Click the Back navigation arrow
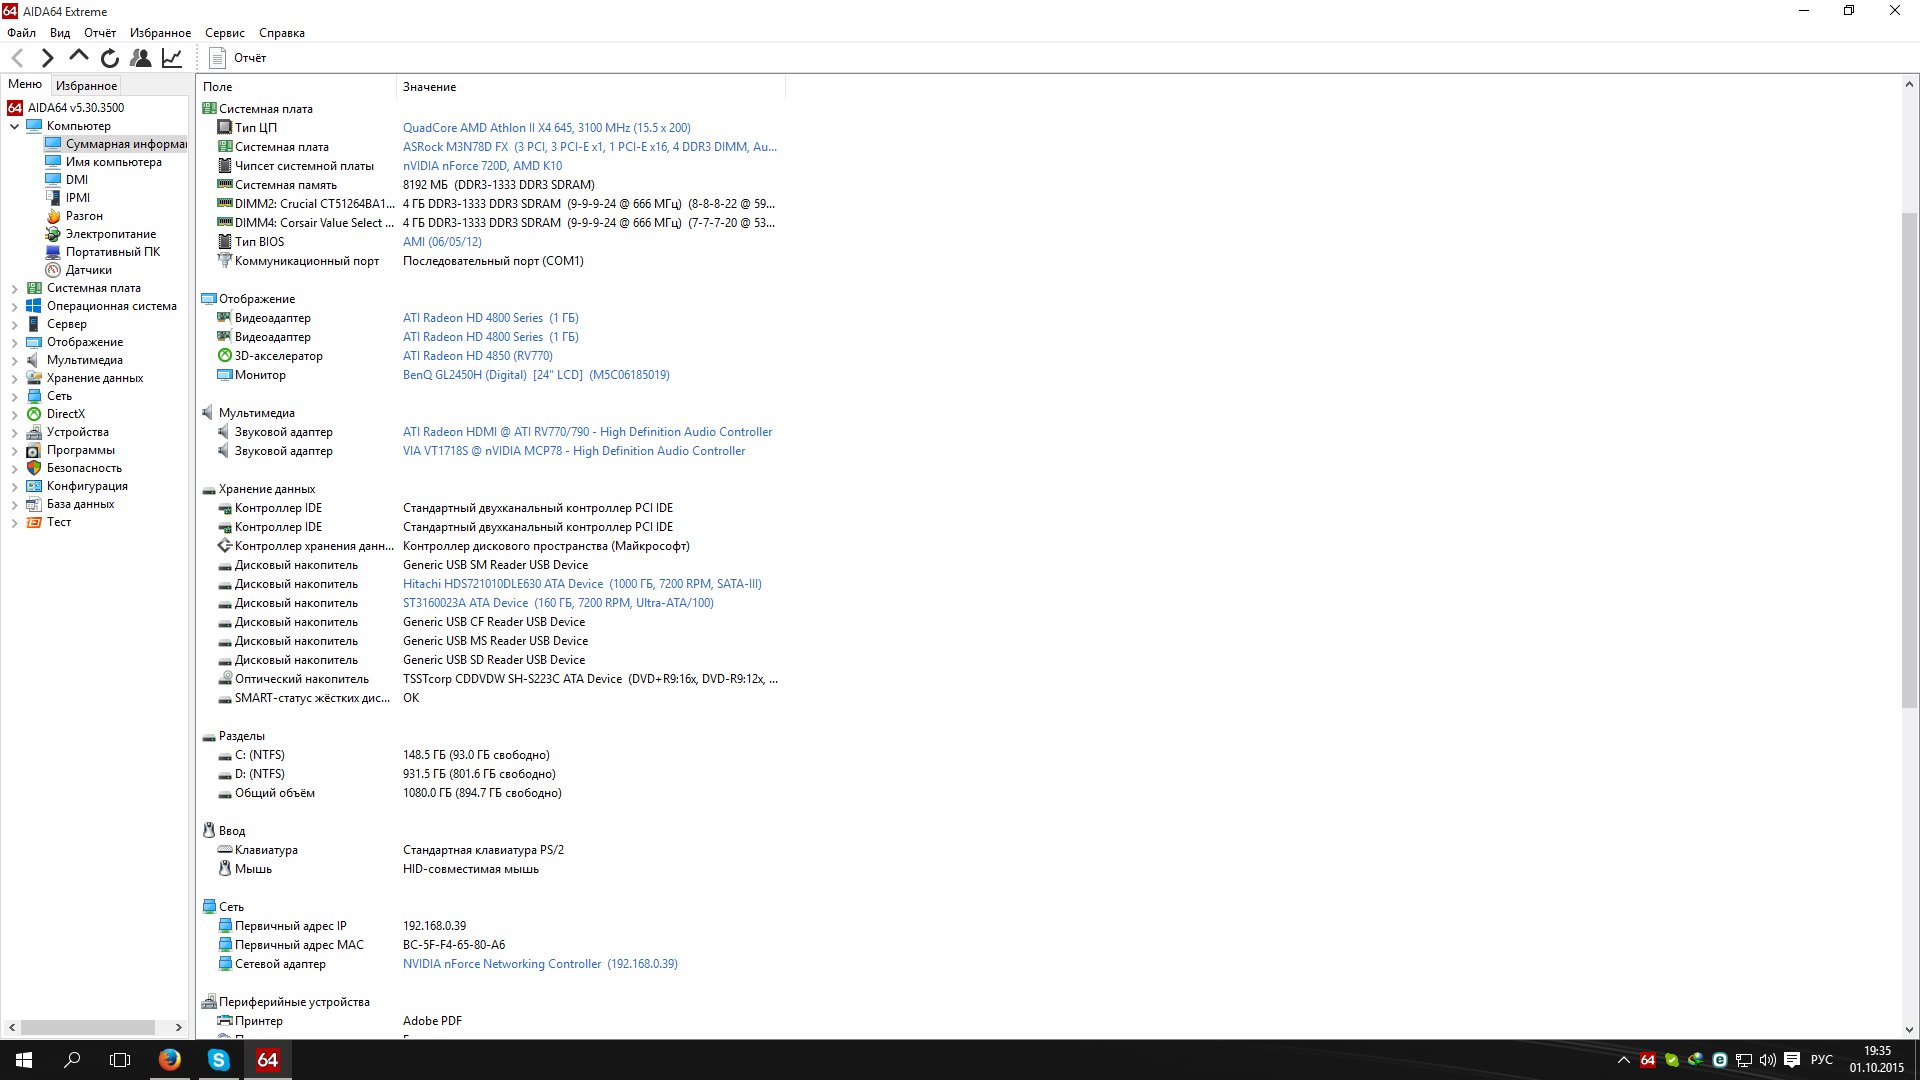The width and height of the screenshot is (1920, 1080). [x=17, y=58]
